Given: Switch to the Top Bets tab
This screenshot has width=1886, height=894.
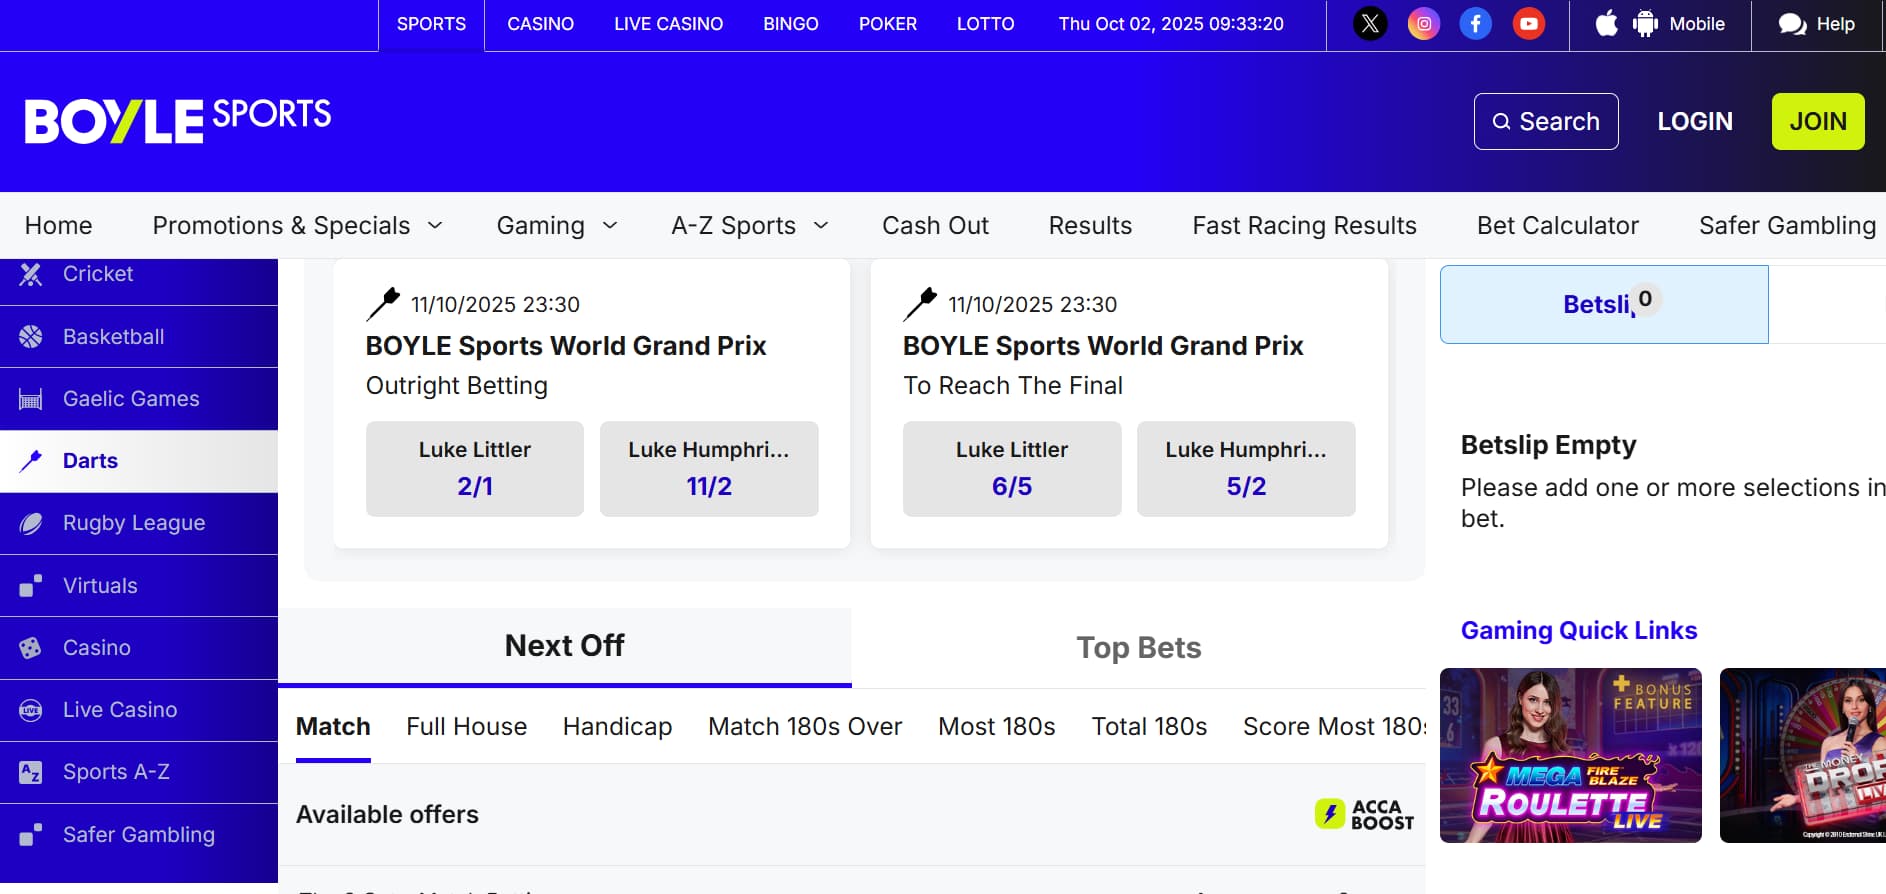Looking at the screenshot, I should tap(1138, 648).
